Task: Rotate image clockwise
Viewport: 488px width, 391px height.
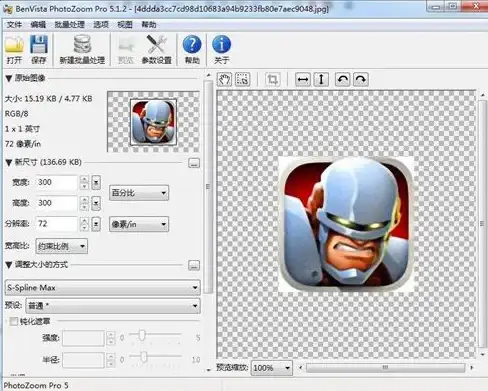Action: (x=361, y=80)
